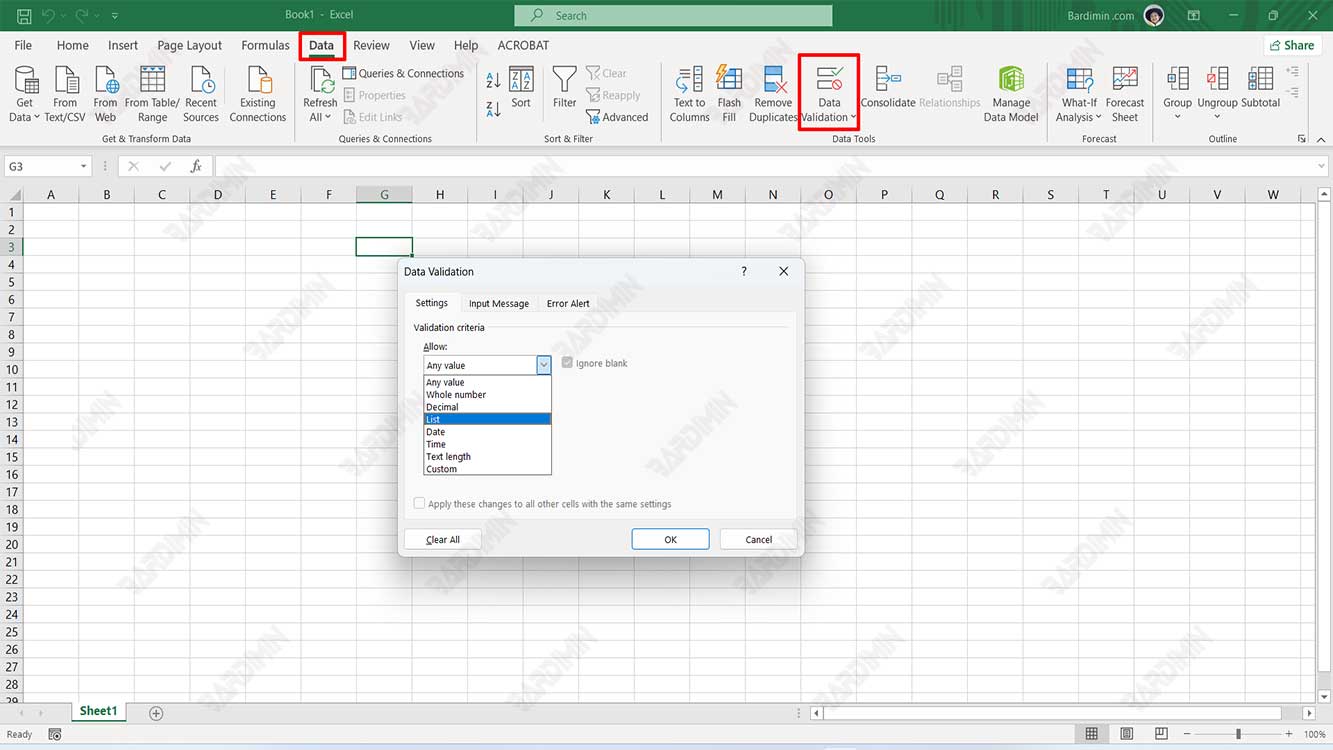Sort data ascending with the A-Z icon
The image size is (1333, 750).
493,77
